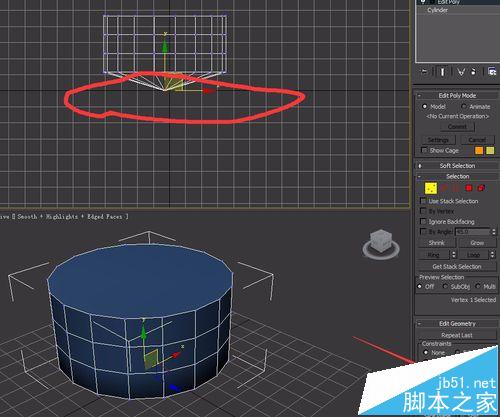This screenshot has width=500, height=417.
Task: Open orange cage color swatch
Action: (479, 151)
